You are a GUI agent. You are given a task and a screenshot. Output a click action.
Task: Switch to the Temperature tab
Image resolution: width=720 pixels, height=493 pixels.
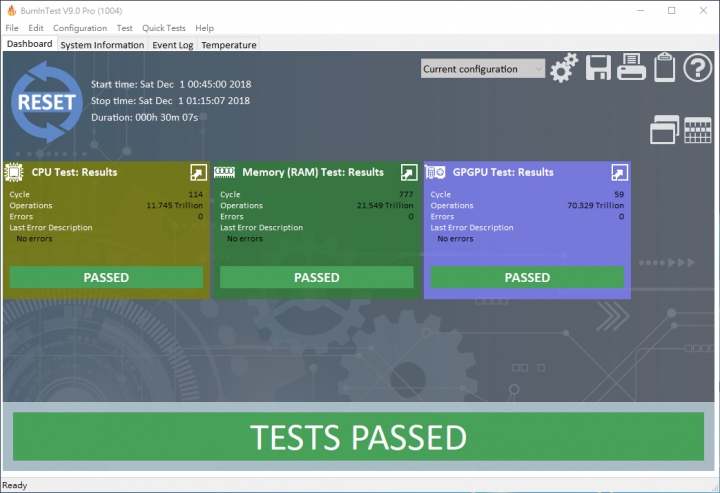point(229,45)
